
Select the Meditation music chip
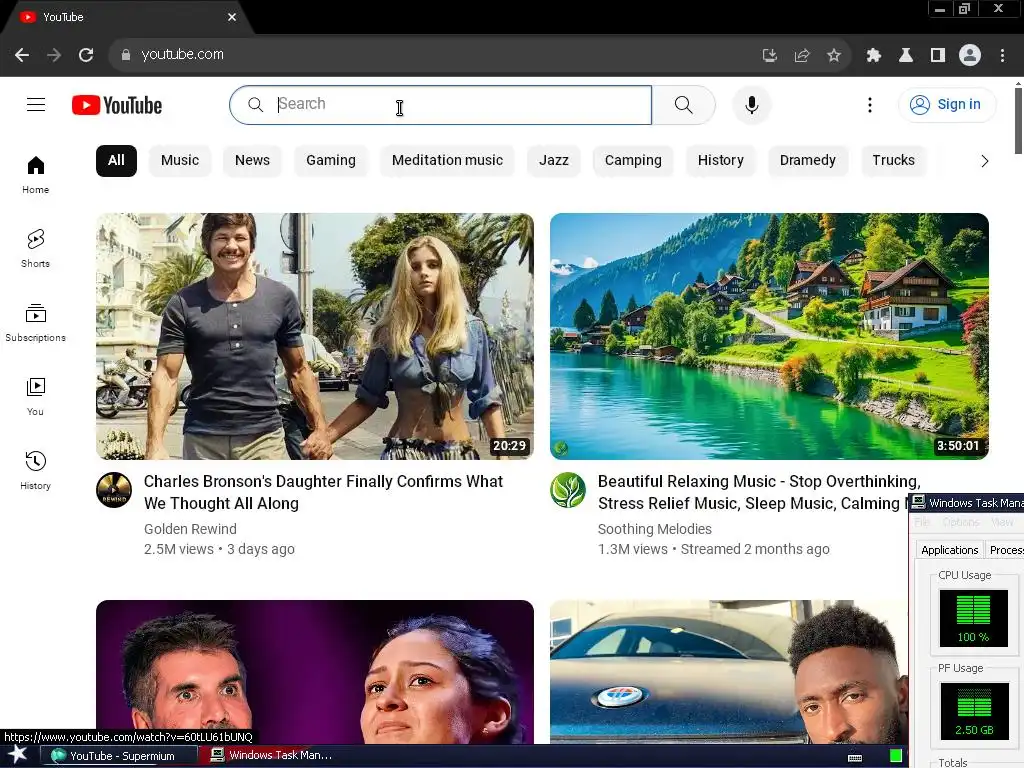(x=447, y=161)
